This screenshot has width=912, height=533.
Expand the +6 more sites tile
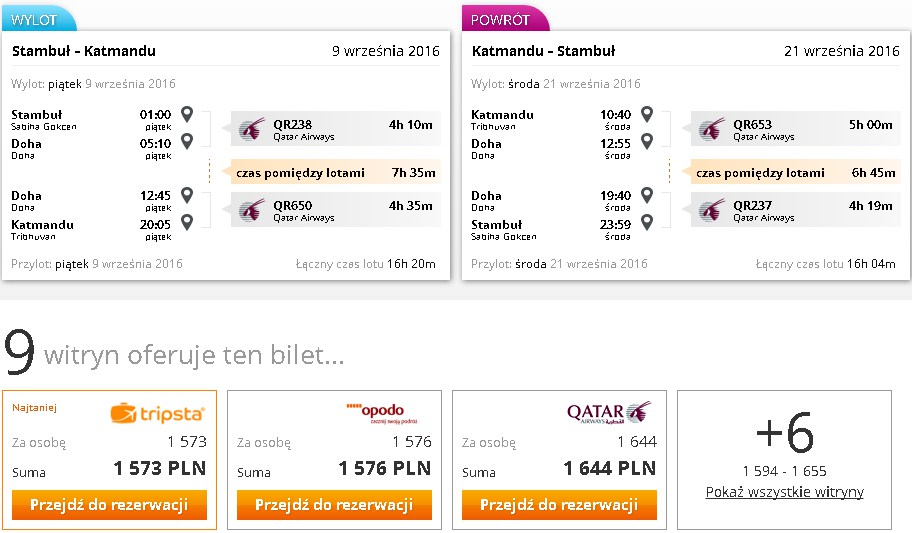(x=785, y=460)
